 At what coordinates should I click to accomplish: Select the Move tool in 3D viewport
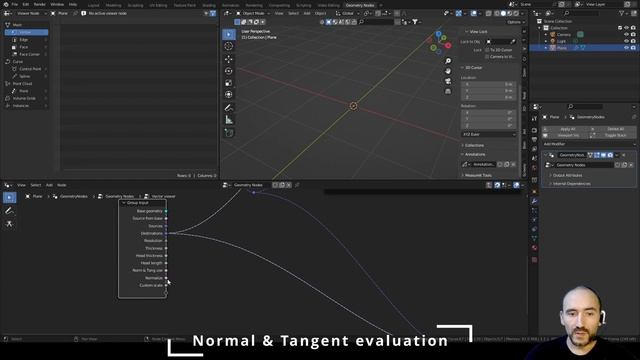[229, 59]
